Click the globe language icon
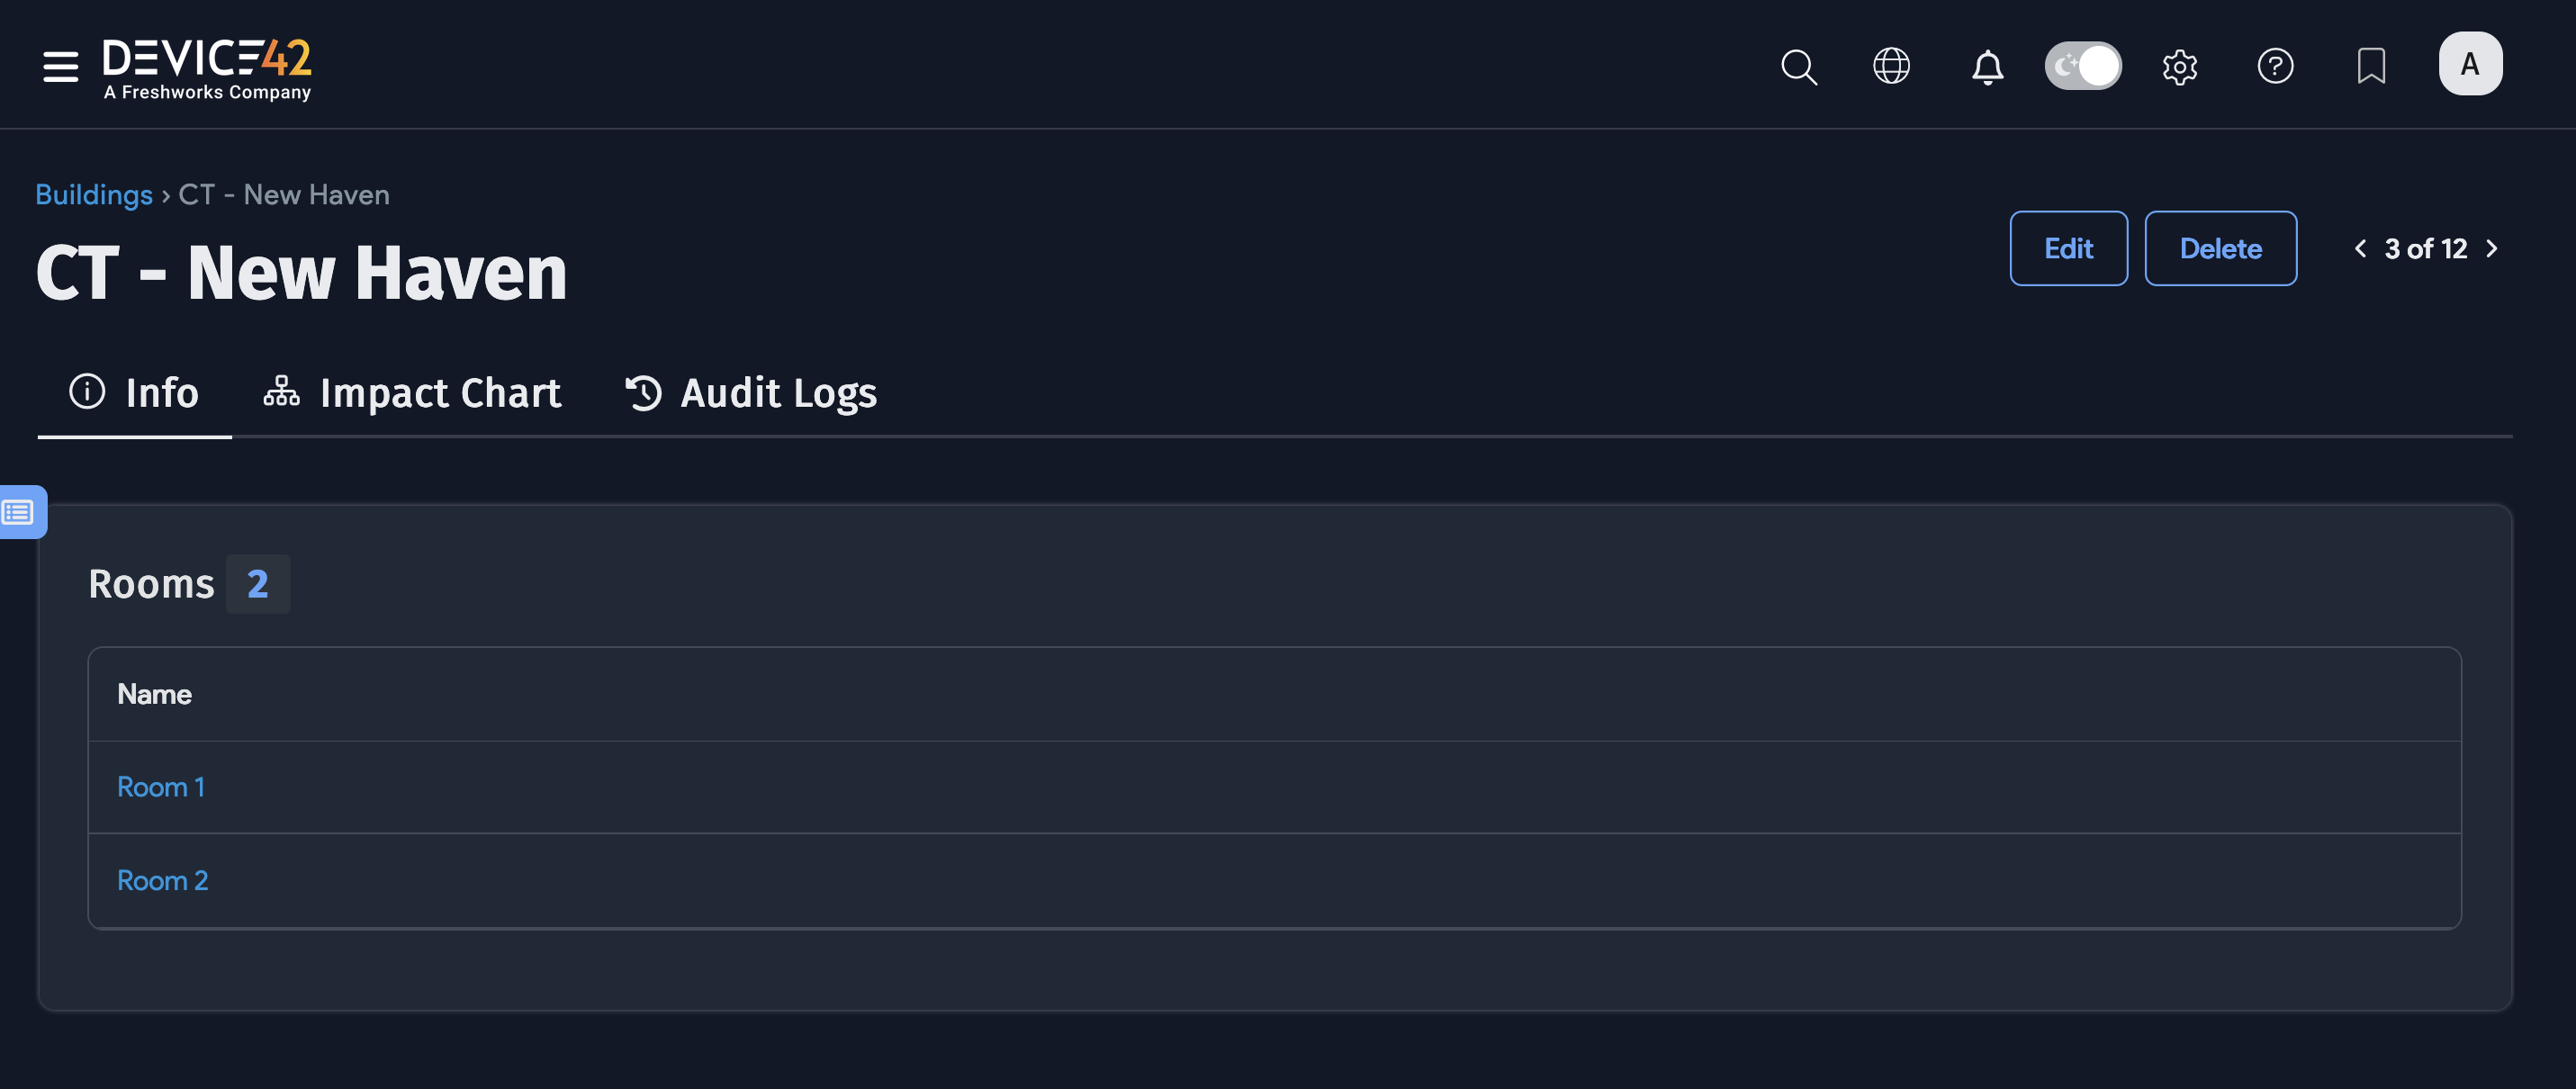The image size is (2576, 1089). tap(1890, 67)
